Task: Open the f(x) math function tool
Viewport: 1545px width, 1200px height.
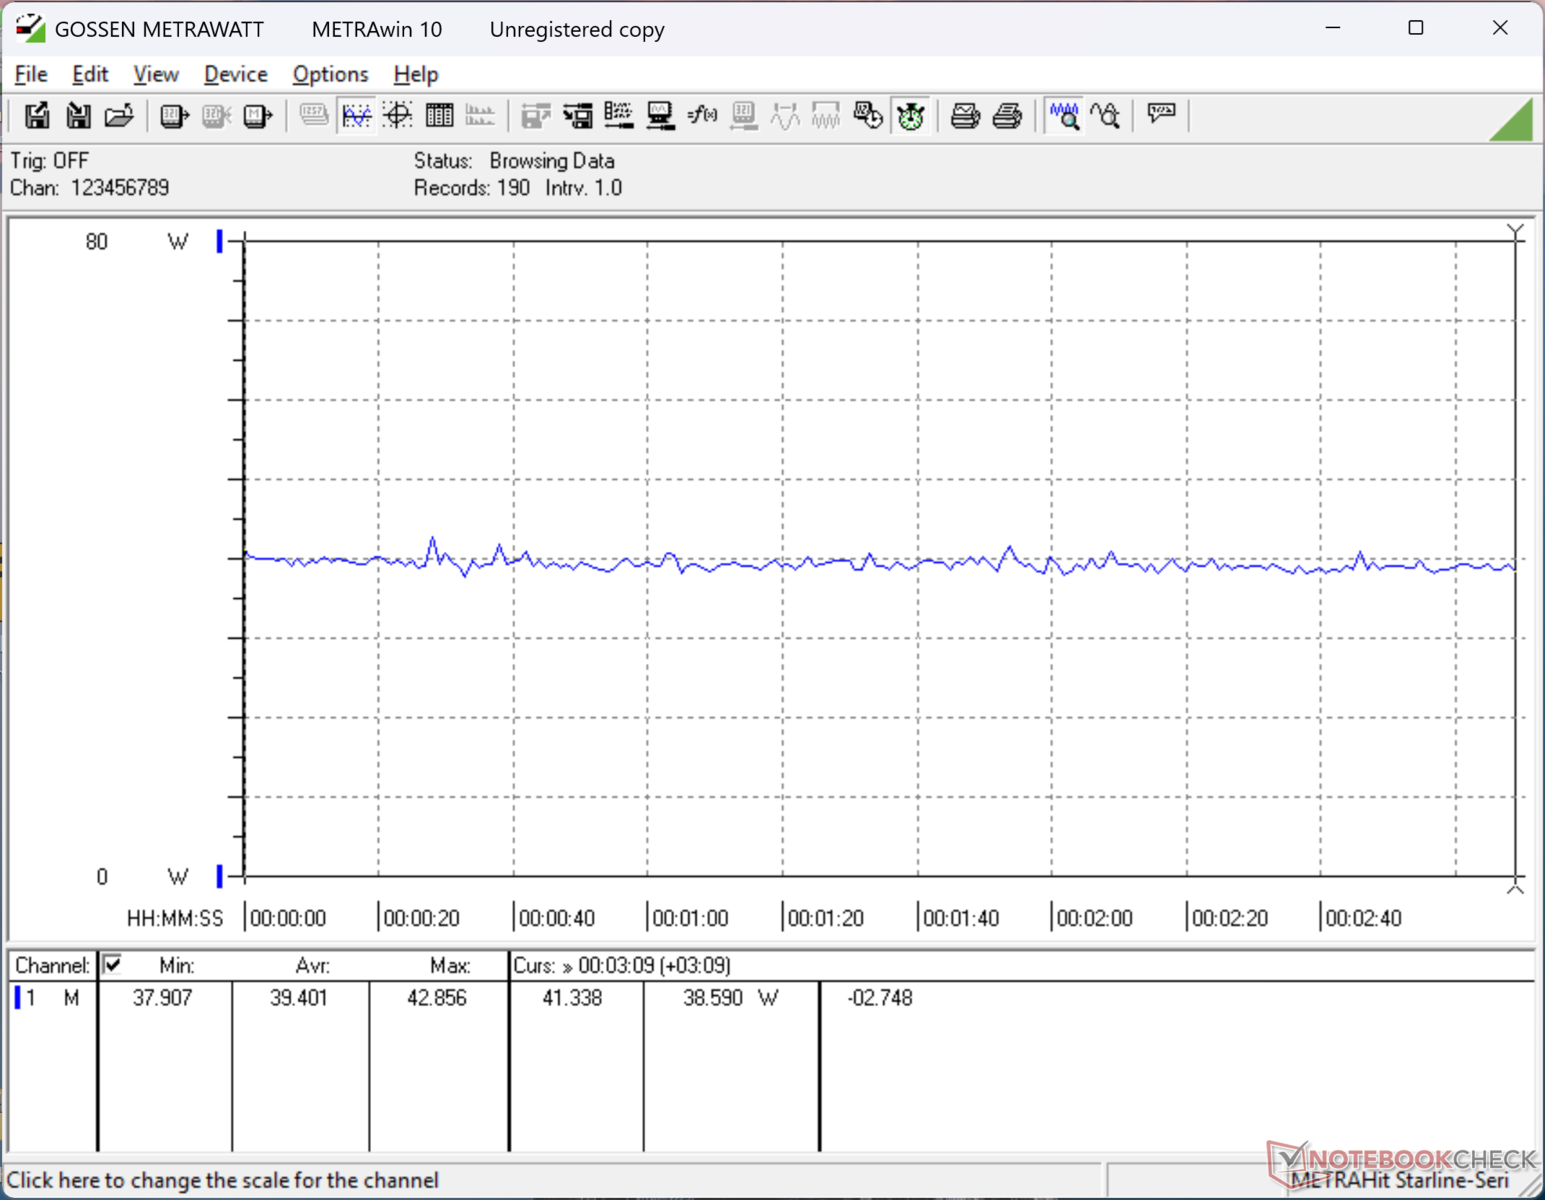Action: point(702,116)
